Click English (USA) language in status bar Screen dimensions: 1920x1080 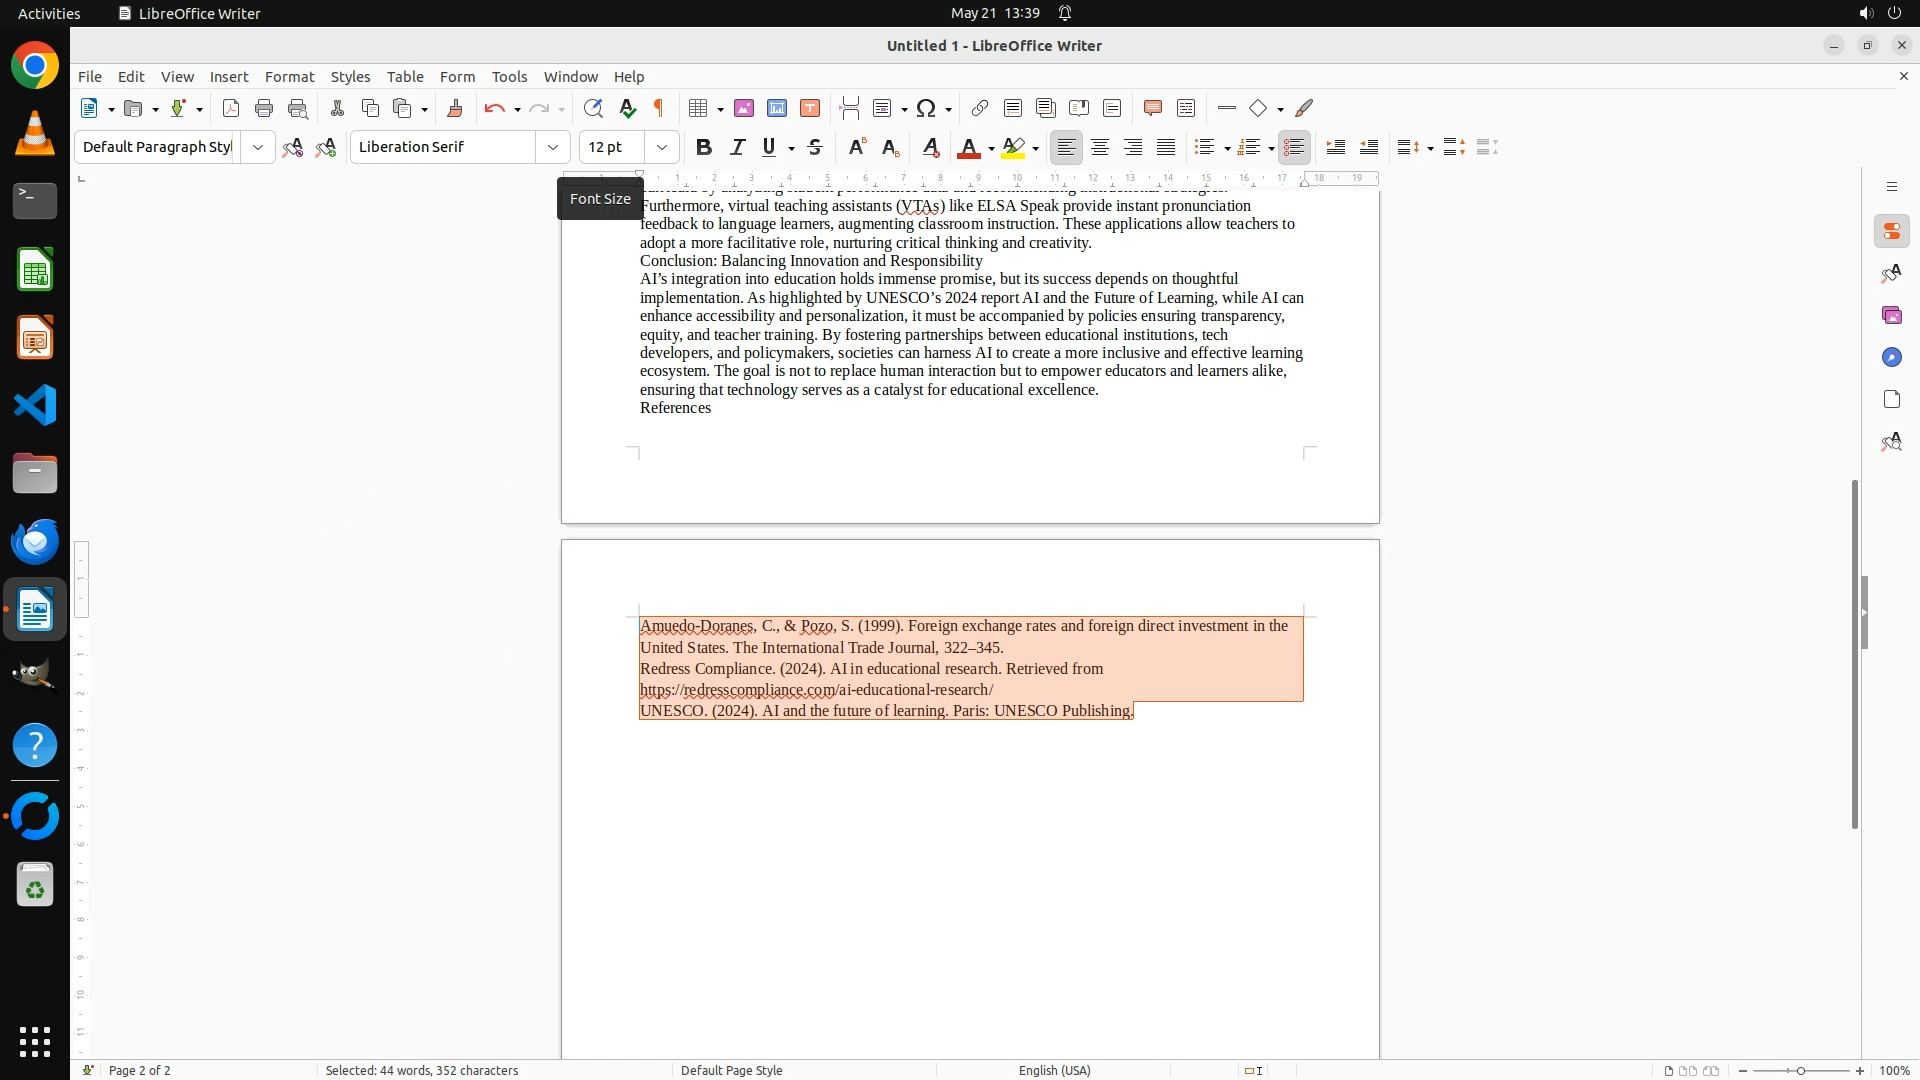1054,1070
